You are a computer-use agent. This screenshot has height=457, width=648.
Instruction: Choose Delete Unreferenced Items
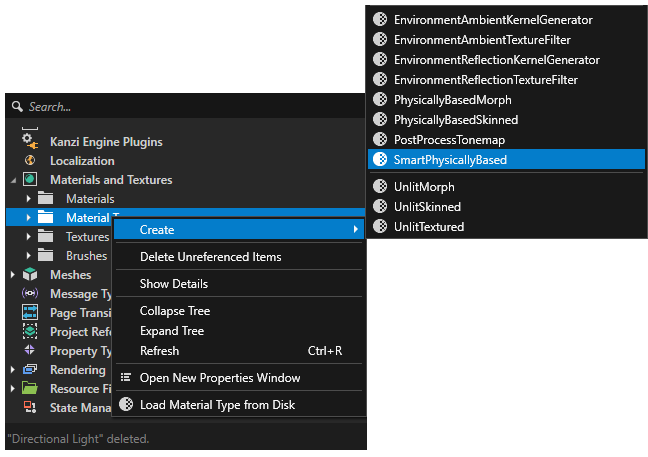(x=210, y=257)
